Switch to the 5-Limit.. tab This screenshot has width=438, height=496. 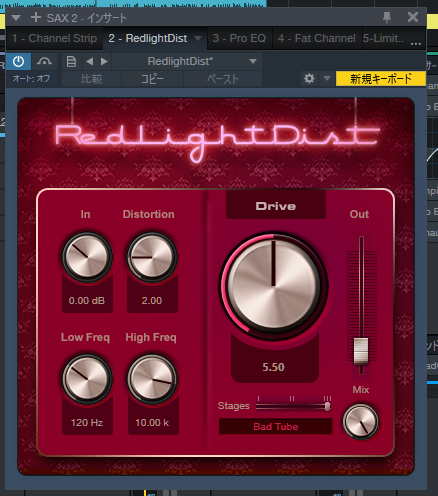[383, 38]
